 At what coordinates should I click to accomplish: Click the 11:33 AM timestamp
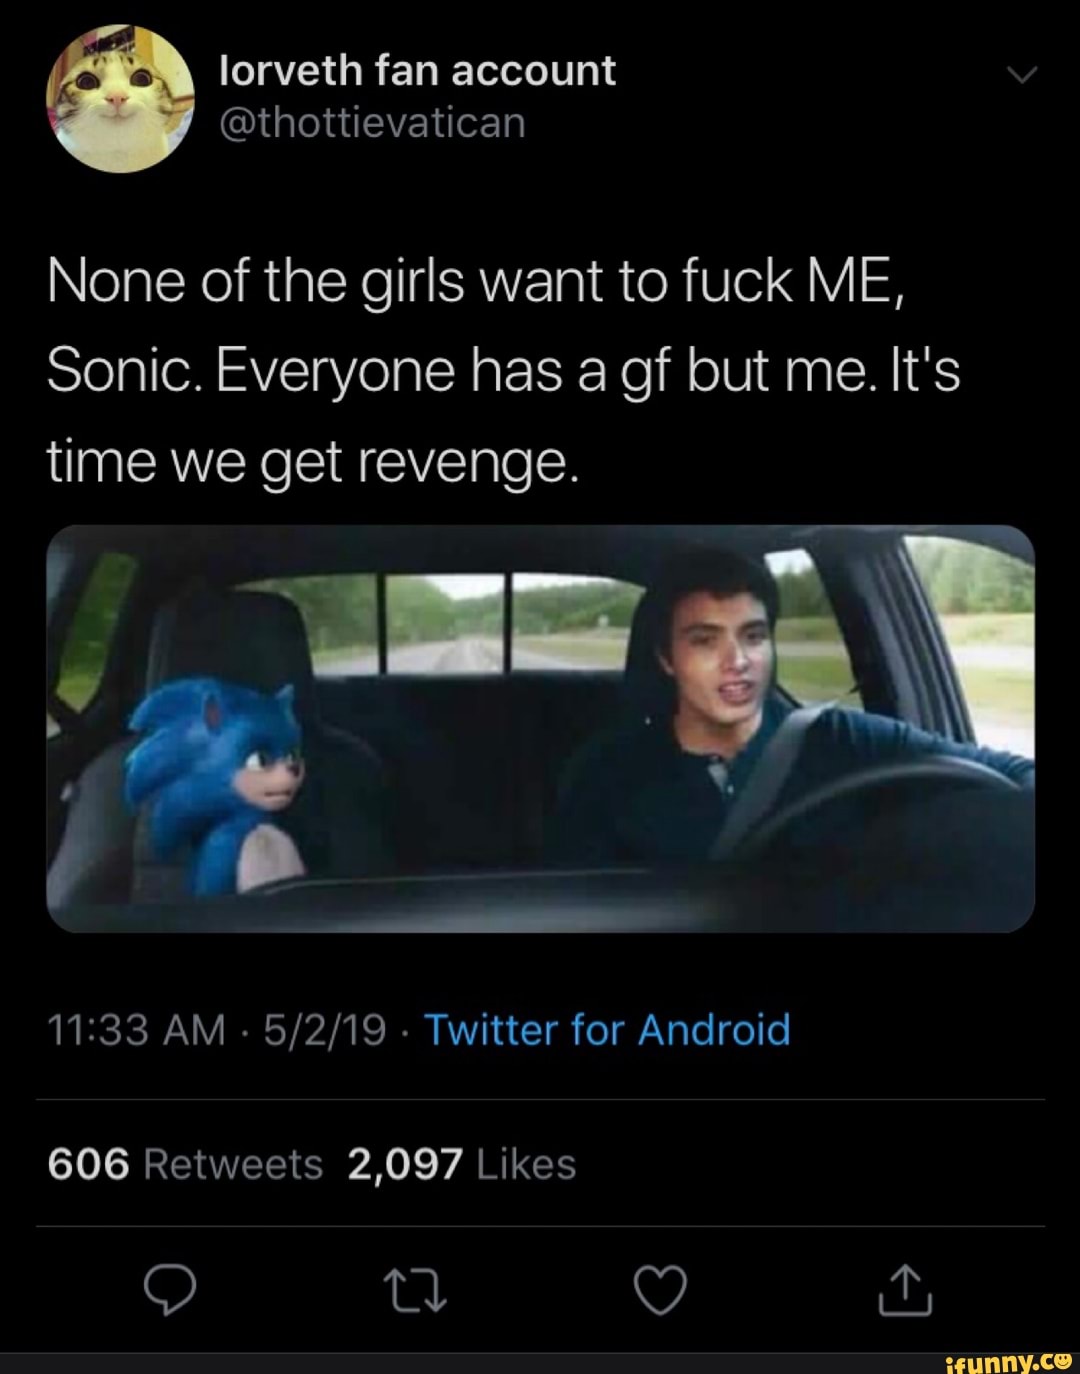[x=137, y=1029]
